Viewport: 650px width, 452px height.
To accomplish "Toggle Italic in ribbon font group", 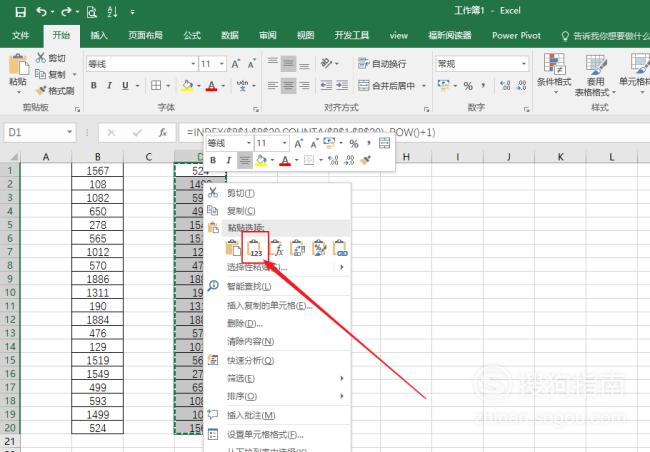I will click(x=109, y=85).
